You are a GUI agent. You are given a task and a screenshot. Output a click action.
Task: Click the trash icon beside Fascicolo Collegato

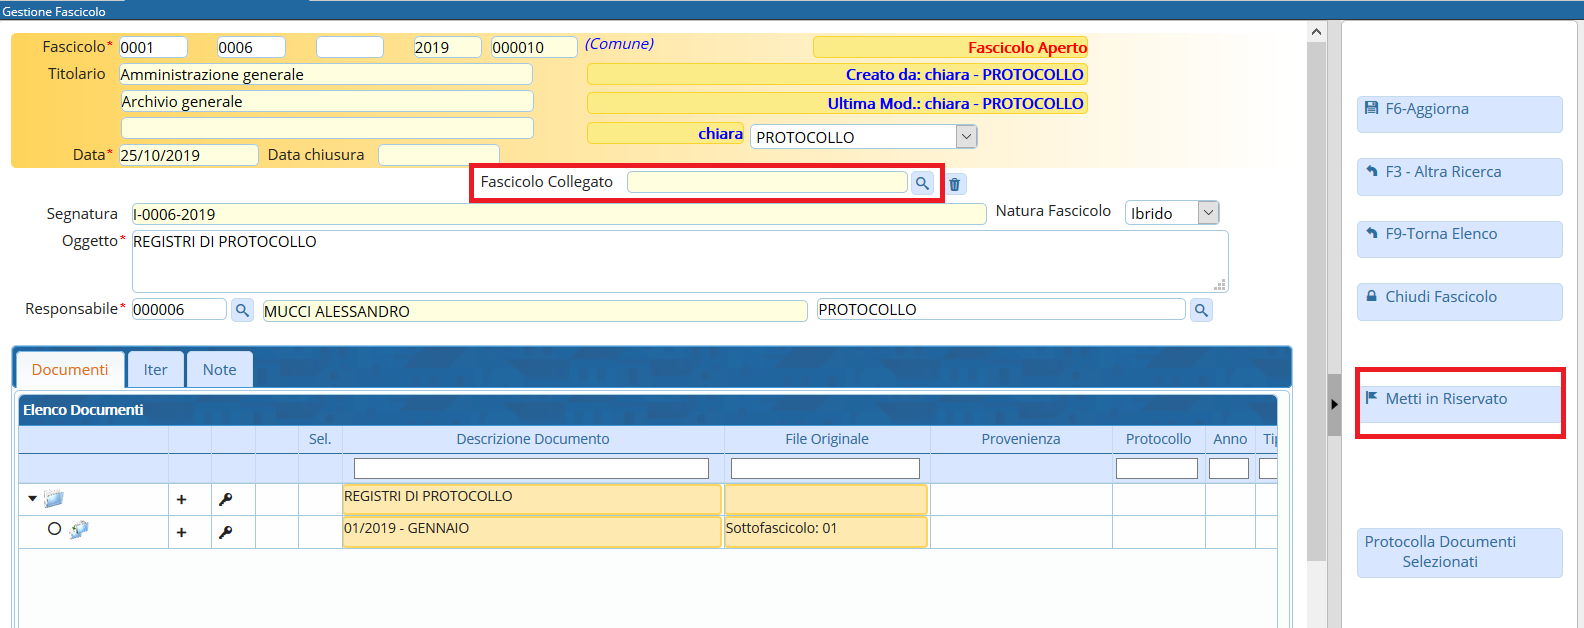(955, 184)
